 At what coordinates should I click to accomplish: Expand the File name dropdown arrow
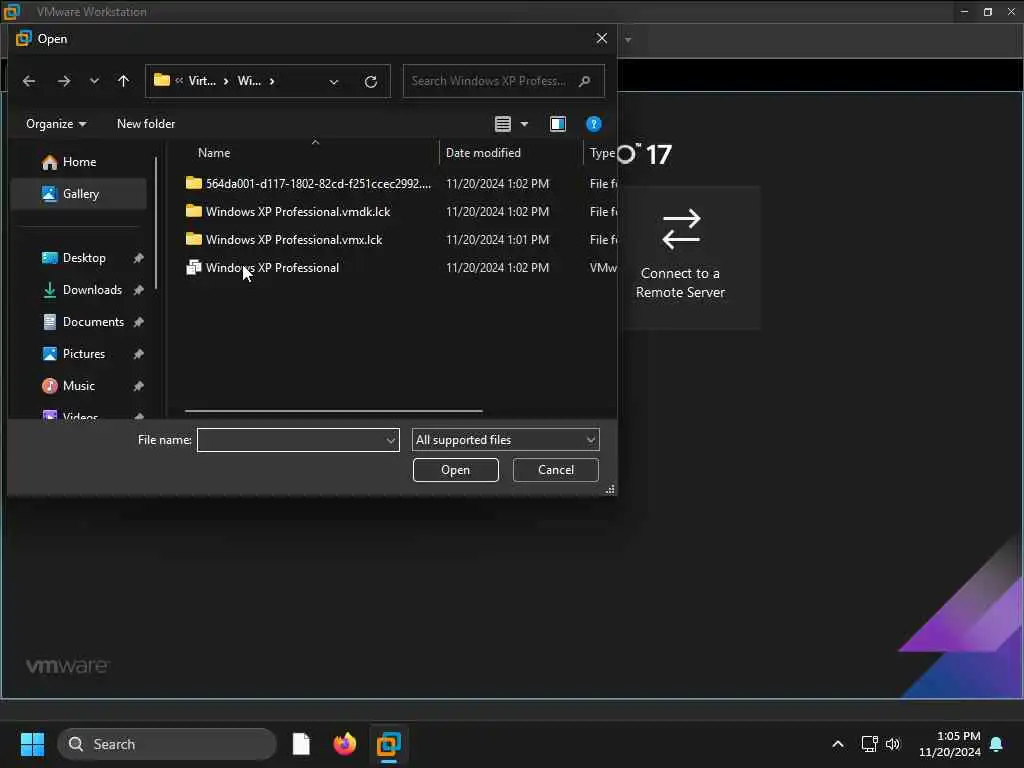tap(391, 440)
